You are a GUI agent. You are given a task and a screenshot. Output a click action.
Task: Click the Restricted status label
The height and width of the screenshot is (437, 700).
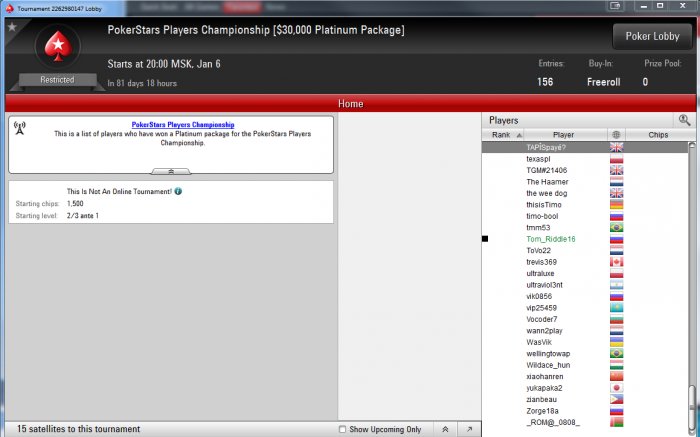tap(57, 80)
